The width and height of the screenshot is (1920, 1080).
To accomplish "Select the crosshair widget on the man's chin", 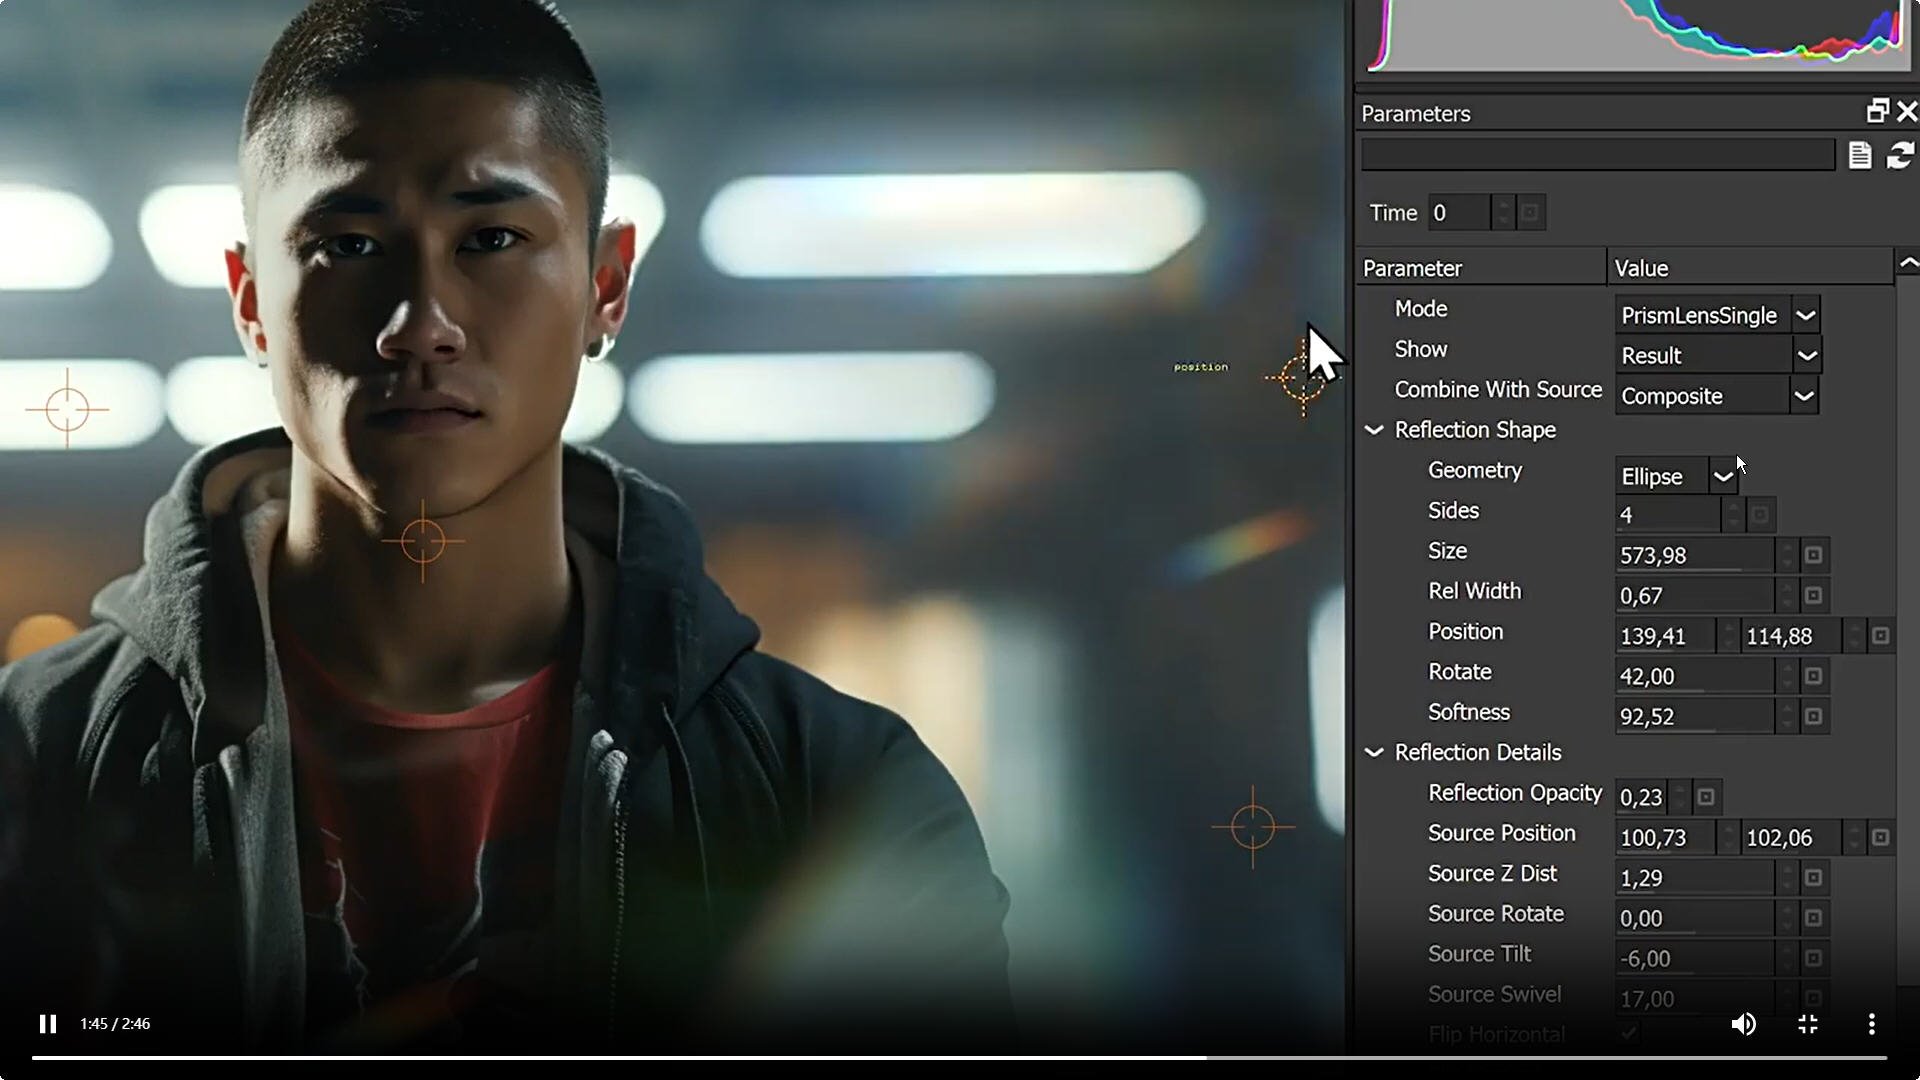I will pyautogui.click(x=423, y=541).
